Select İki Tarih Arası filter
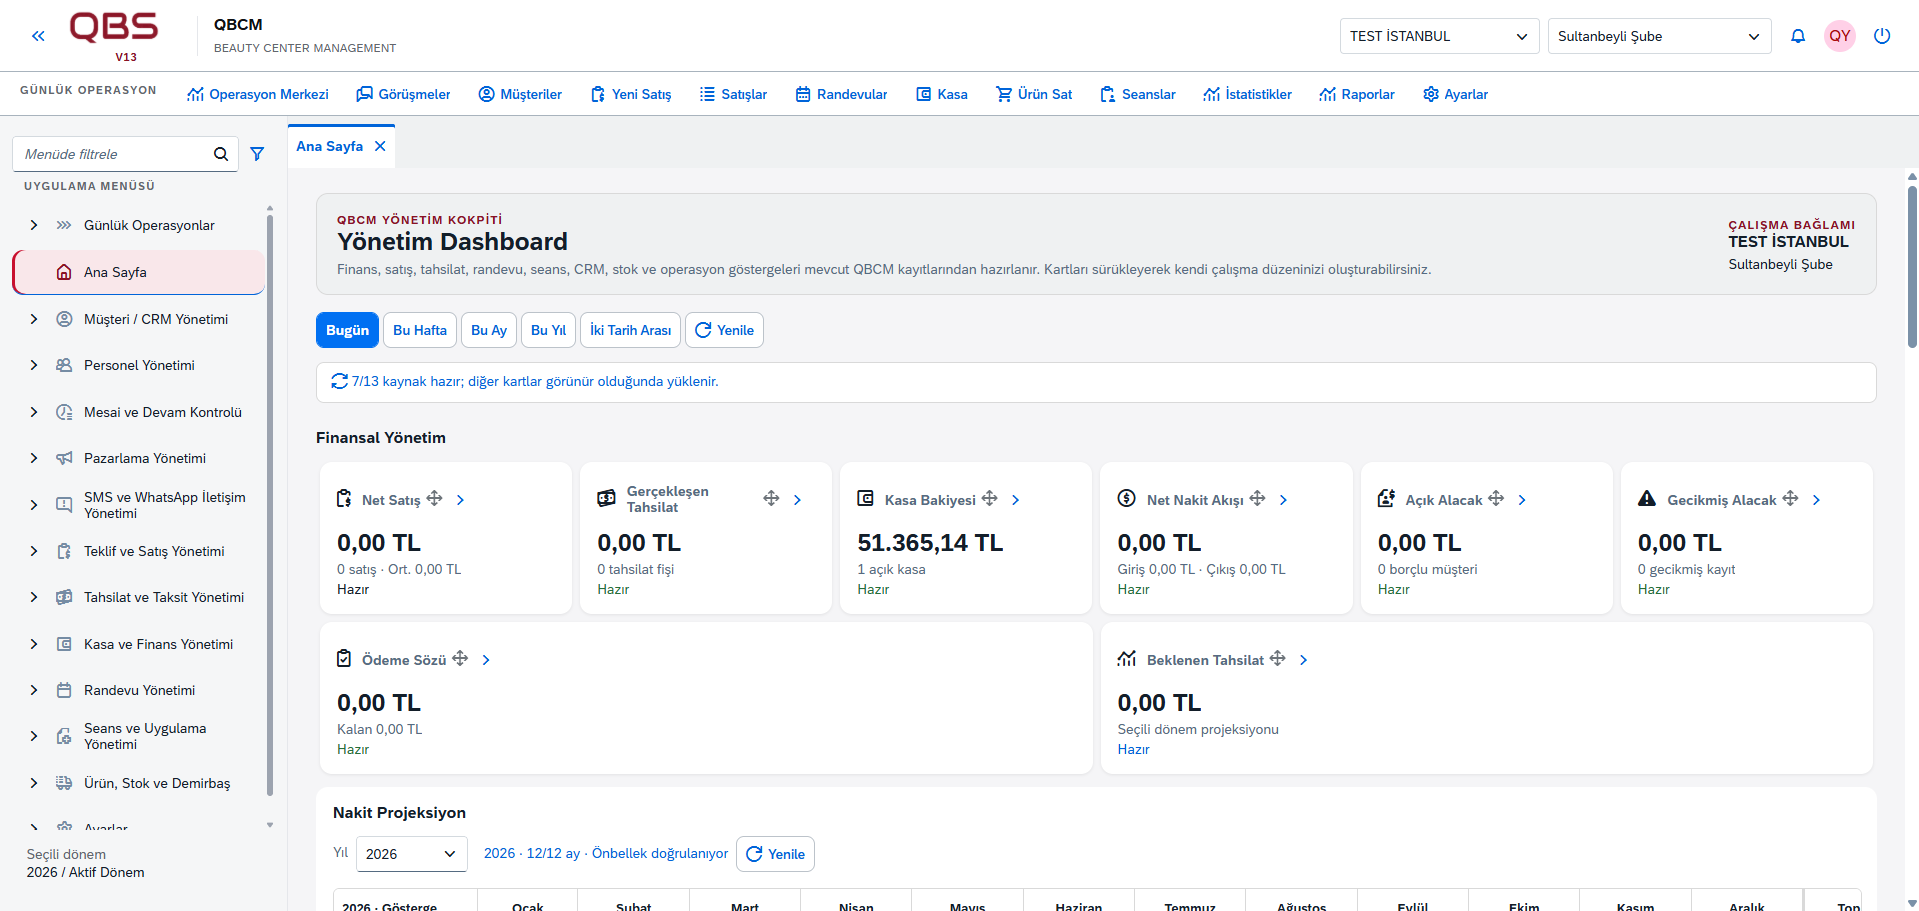1919x911 pixels. point(630,330)
